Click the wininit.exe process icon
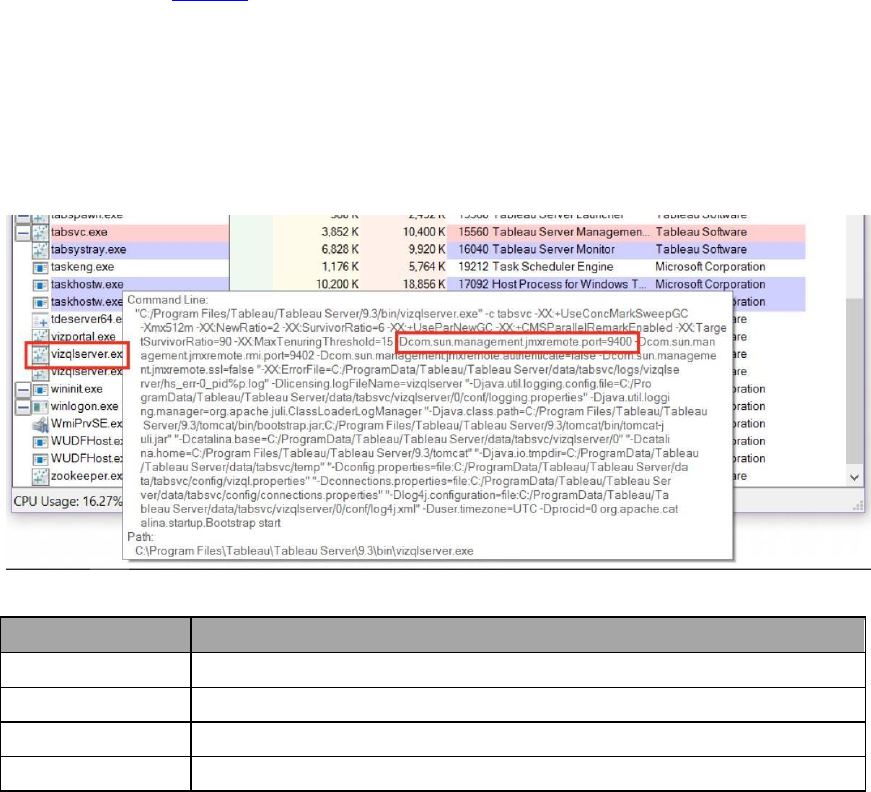Image resolution: width=871 pixels, height=792 pixels. tap(40, 389)
